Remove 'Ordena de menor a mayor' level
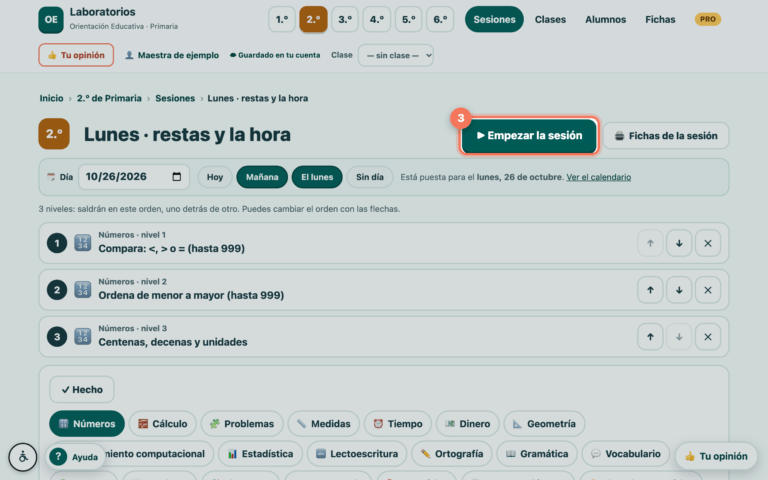Screen dimensions: 768x480 coord(708,290)
